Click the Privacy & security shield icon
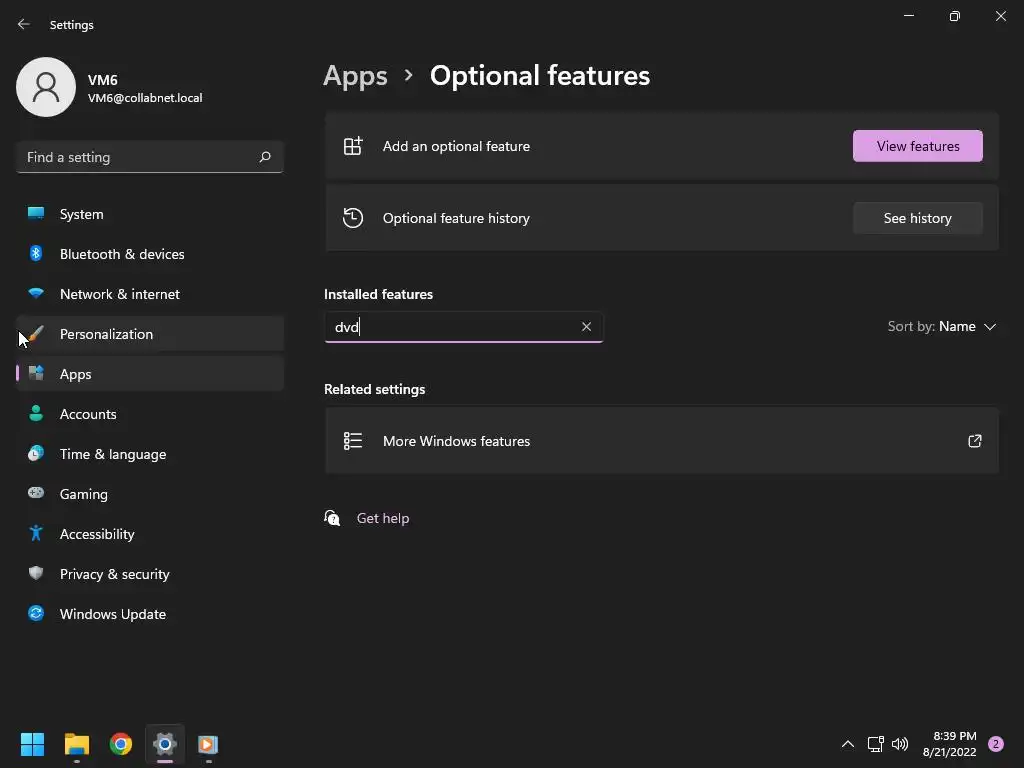1024x768 pixels. click(36, 574)
